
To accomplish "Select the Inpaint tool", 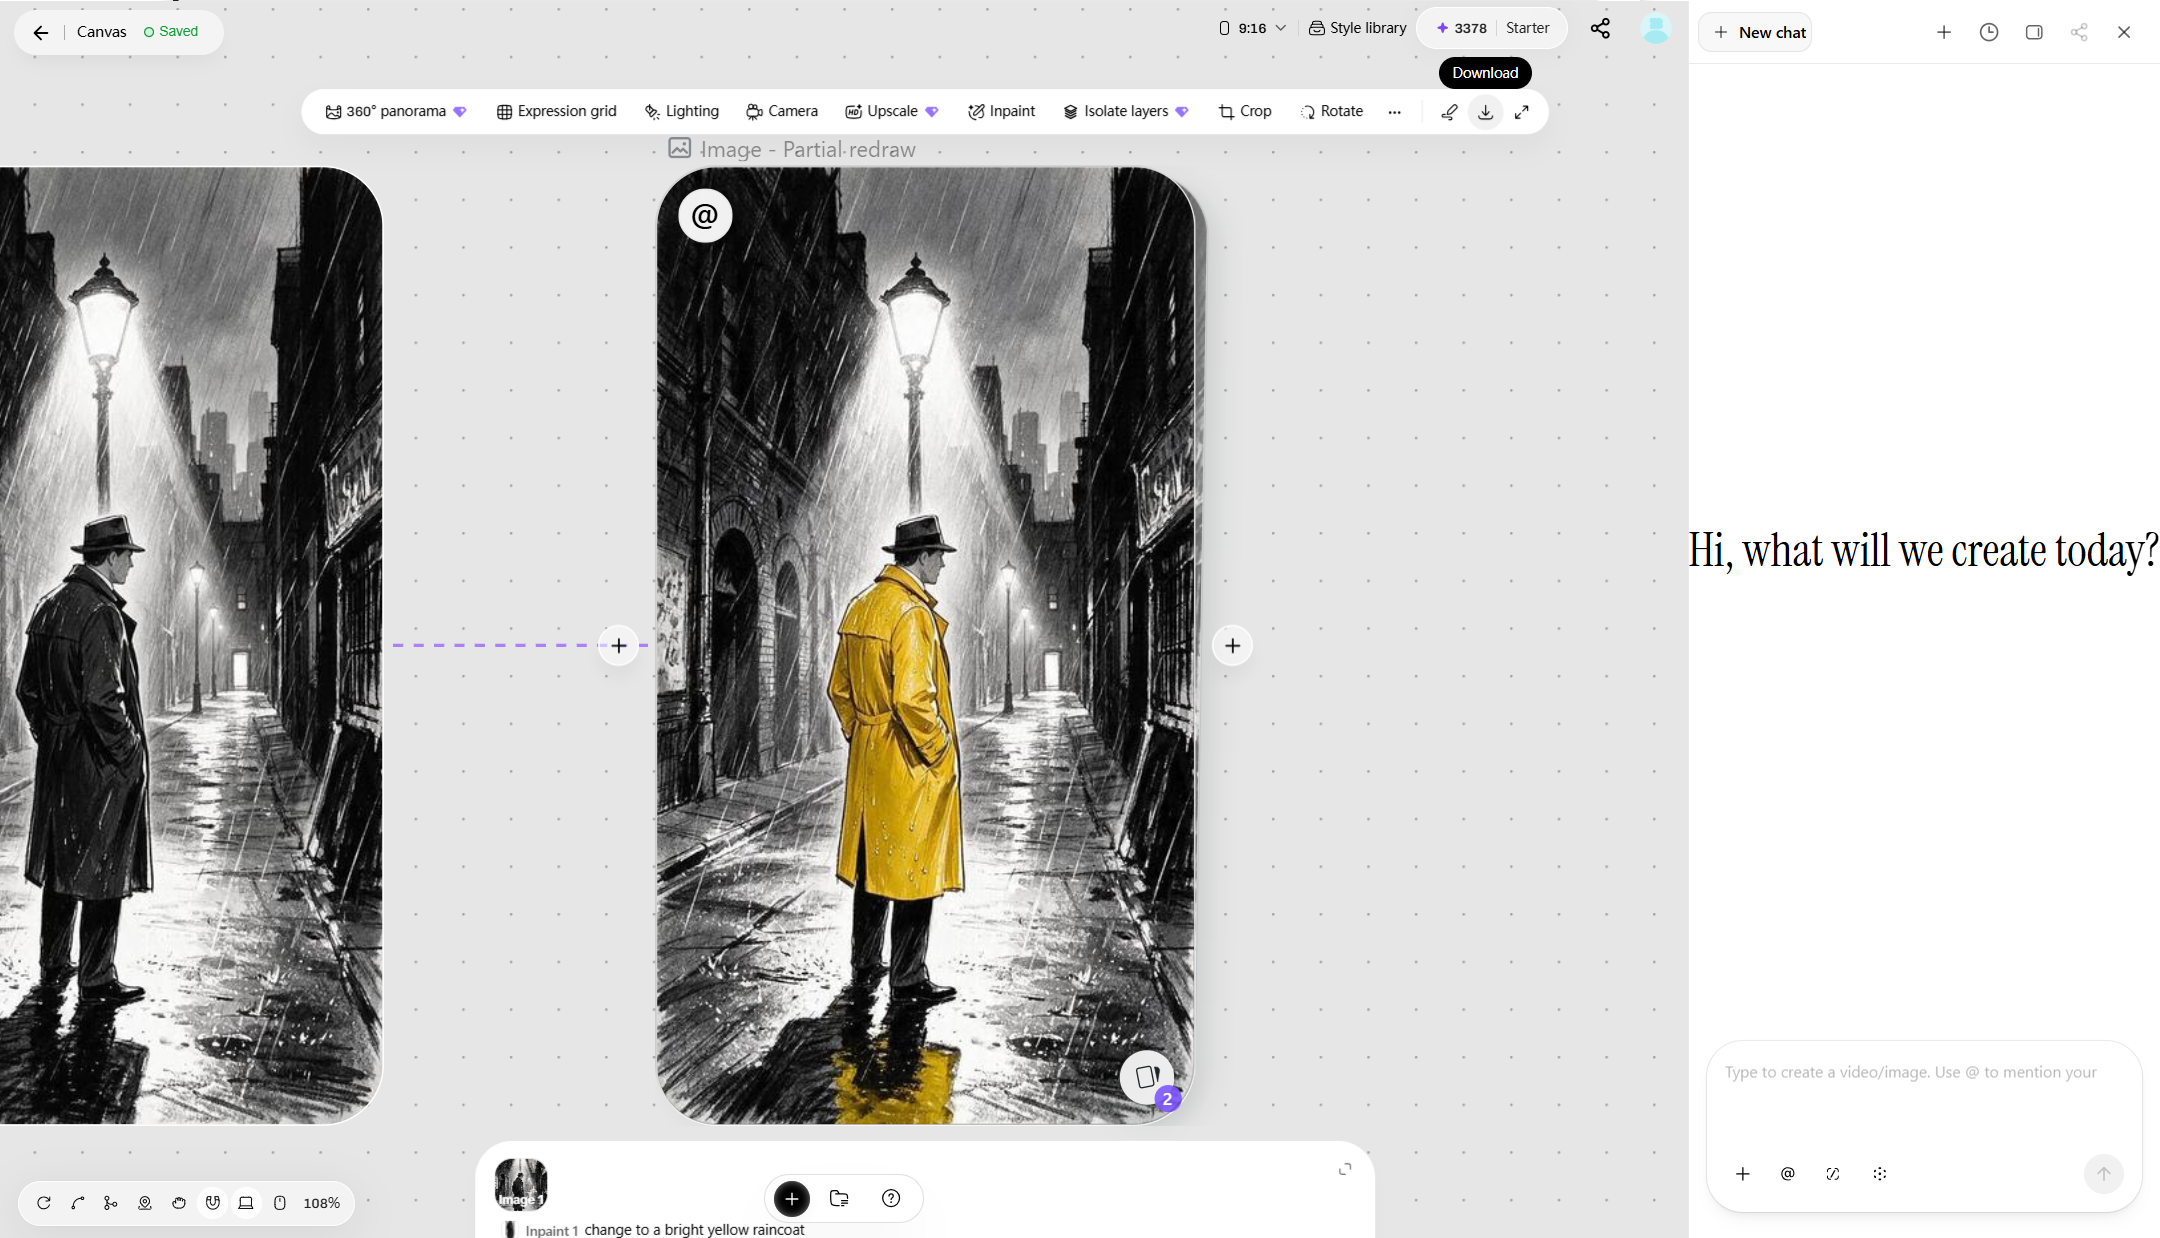I will [1002, 112].
